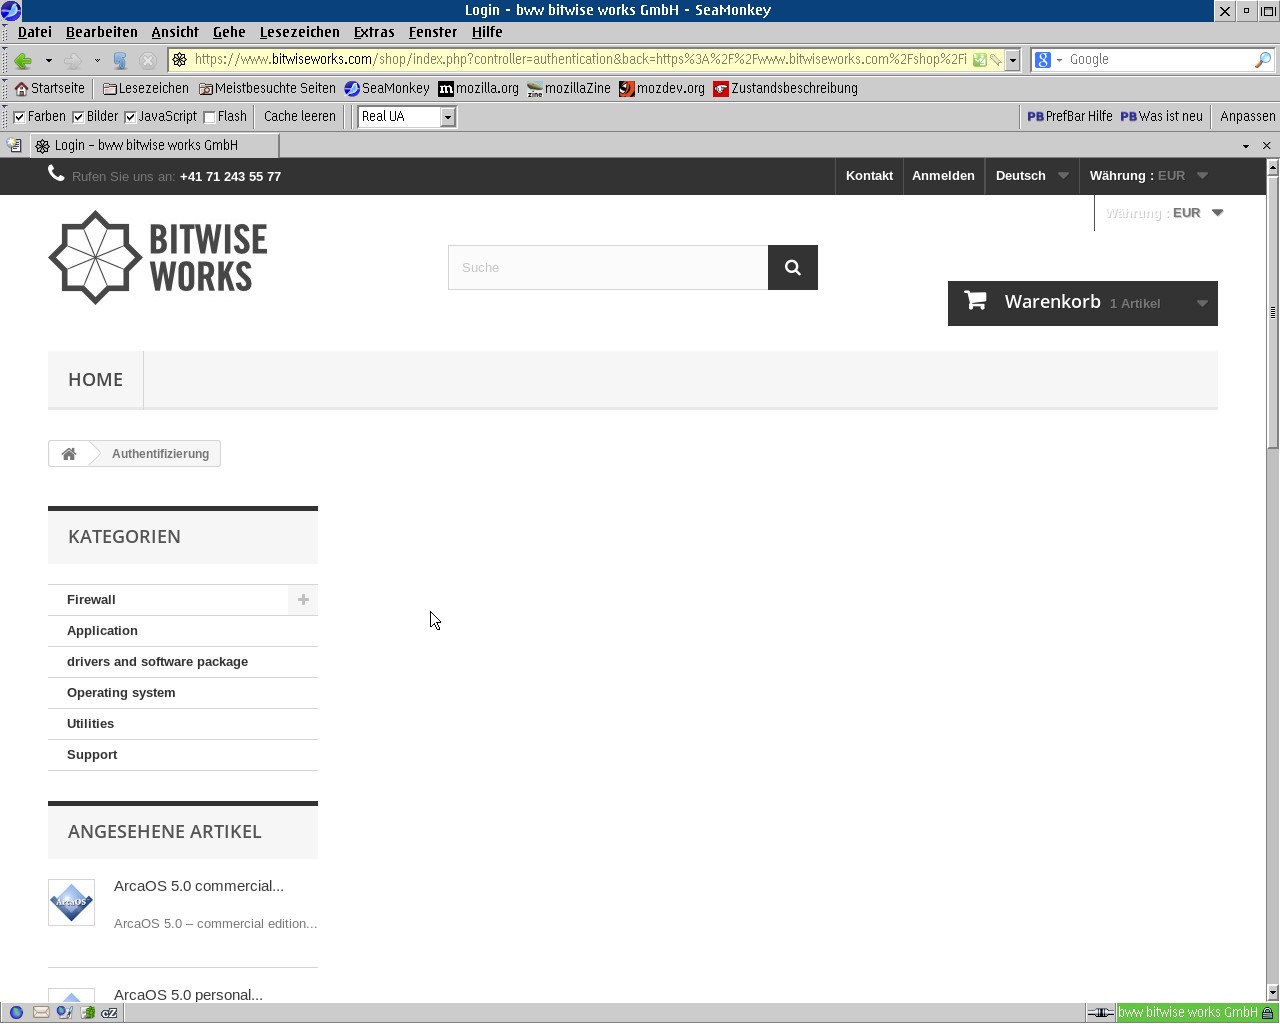Viewport: 1280px width, 1024px height.
Task: Click the vertical scrollbar thumb
Action: coord(1273,312)
